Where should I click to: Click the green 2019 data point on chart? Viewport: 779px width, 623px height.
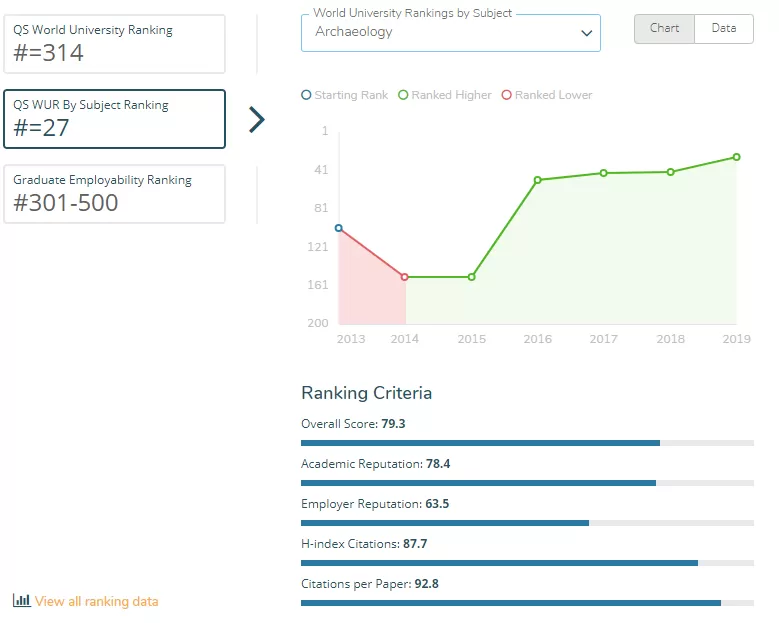736,157
